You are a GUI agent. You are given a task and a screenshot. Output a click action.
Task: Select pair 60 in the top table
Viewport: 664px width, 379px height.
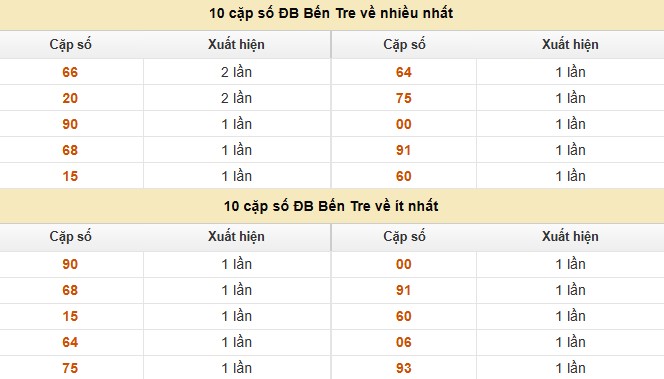tap(404, 176)
